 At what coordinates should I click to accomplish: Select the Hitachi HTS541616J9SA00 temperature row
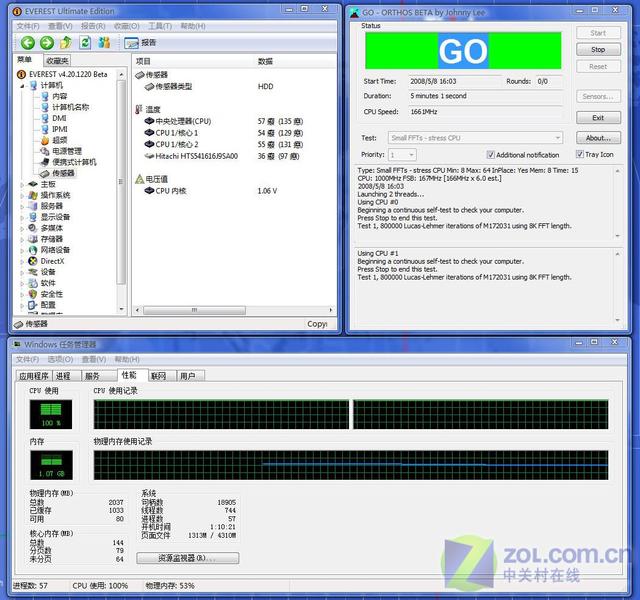tap(223, 156)
